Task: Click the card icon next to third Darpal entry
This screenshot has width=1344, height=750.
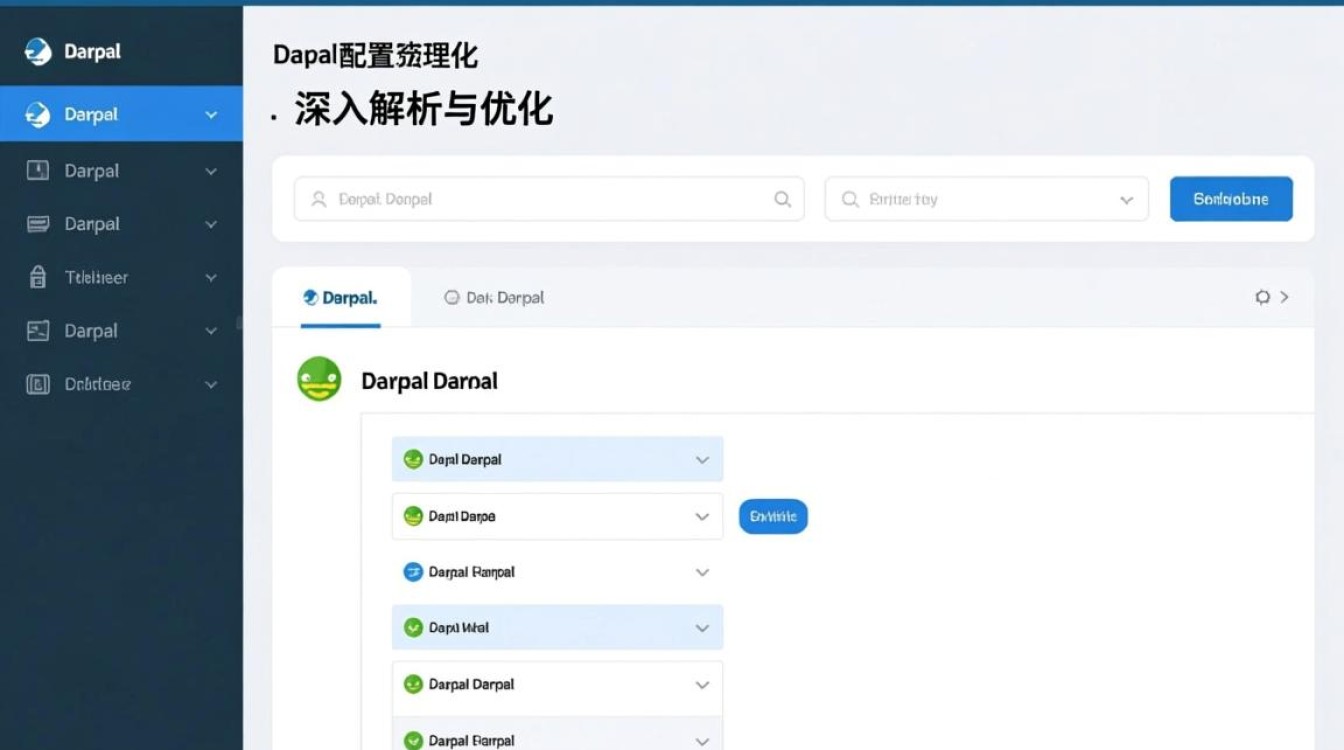Action: pos(36,223)
